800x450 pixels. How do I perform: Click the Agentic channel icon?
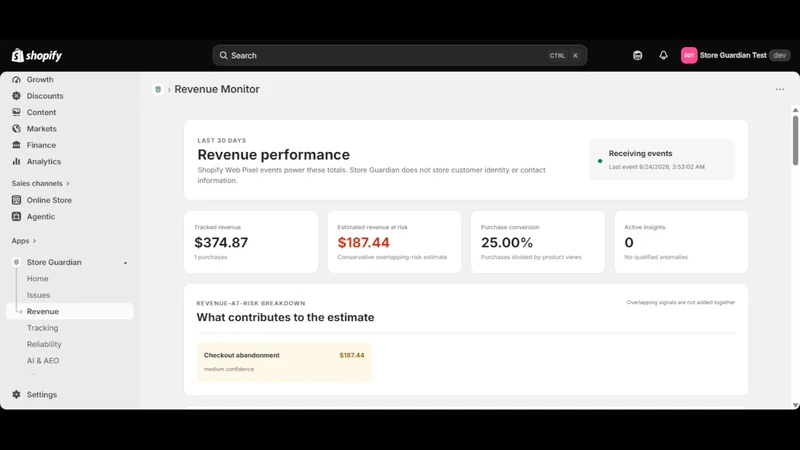[x=16, y=216]
